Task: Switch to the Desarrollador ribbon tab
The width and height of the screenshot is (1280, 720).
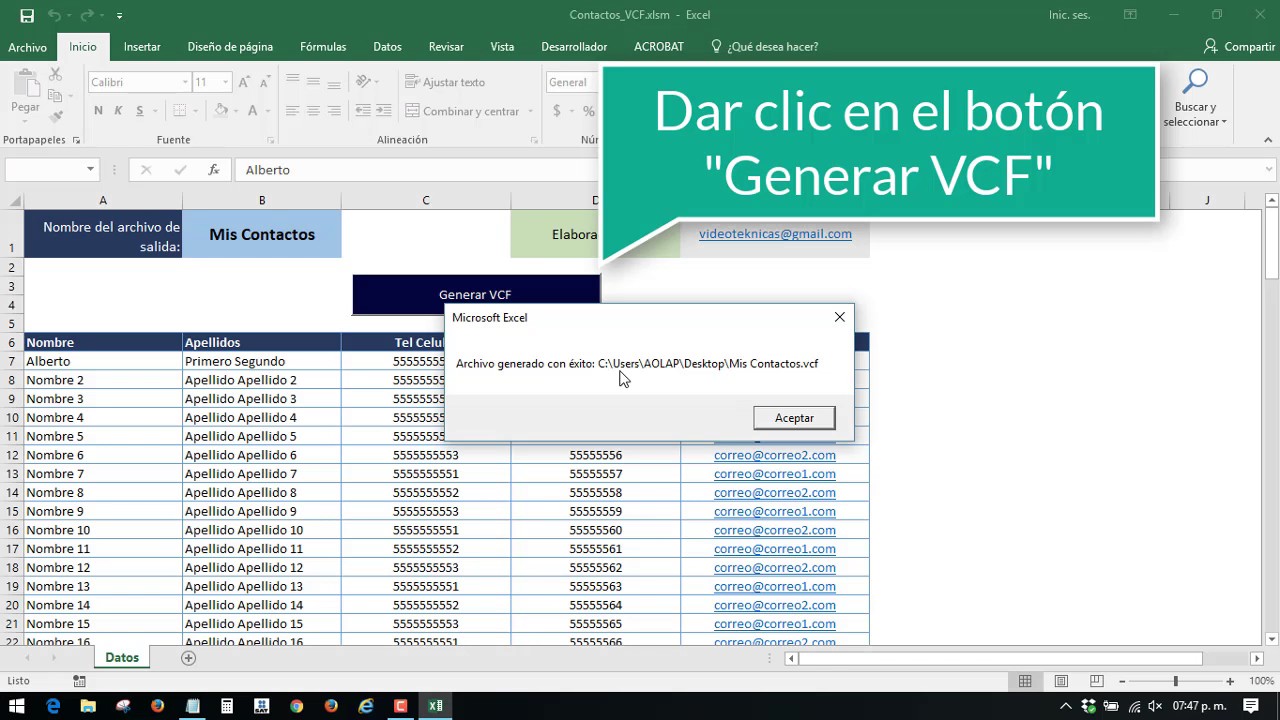Action: (574, 47)
